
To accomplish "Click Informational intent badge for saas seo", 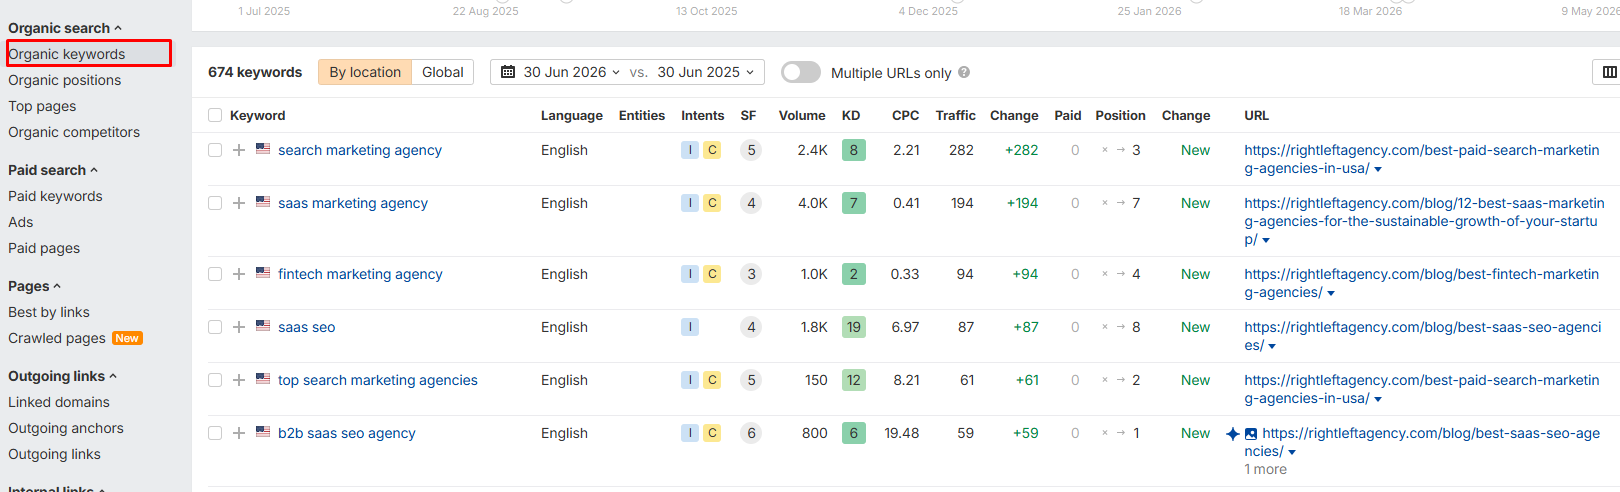I will tap(690, 327).
